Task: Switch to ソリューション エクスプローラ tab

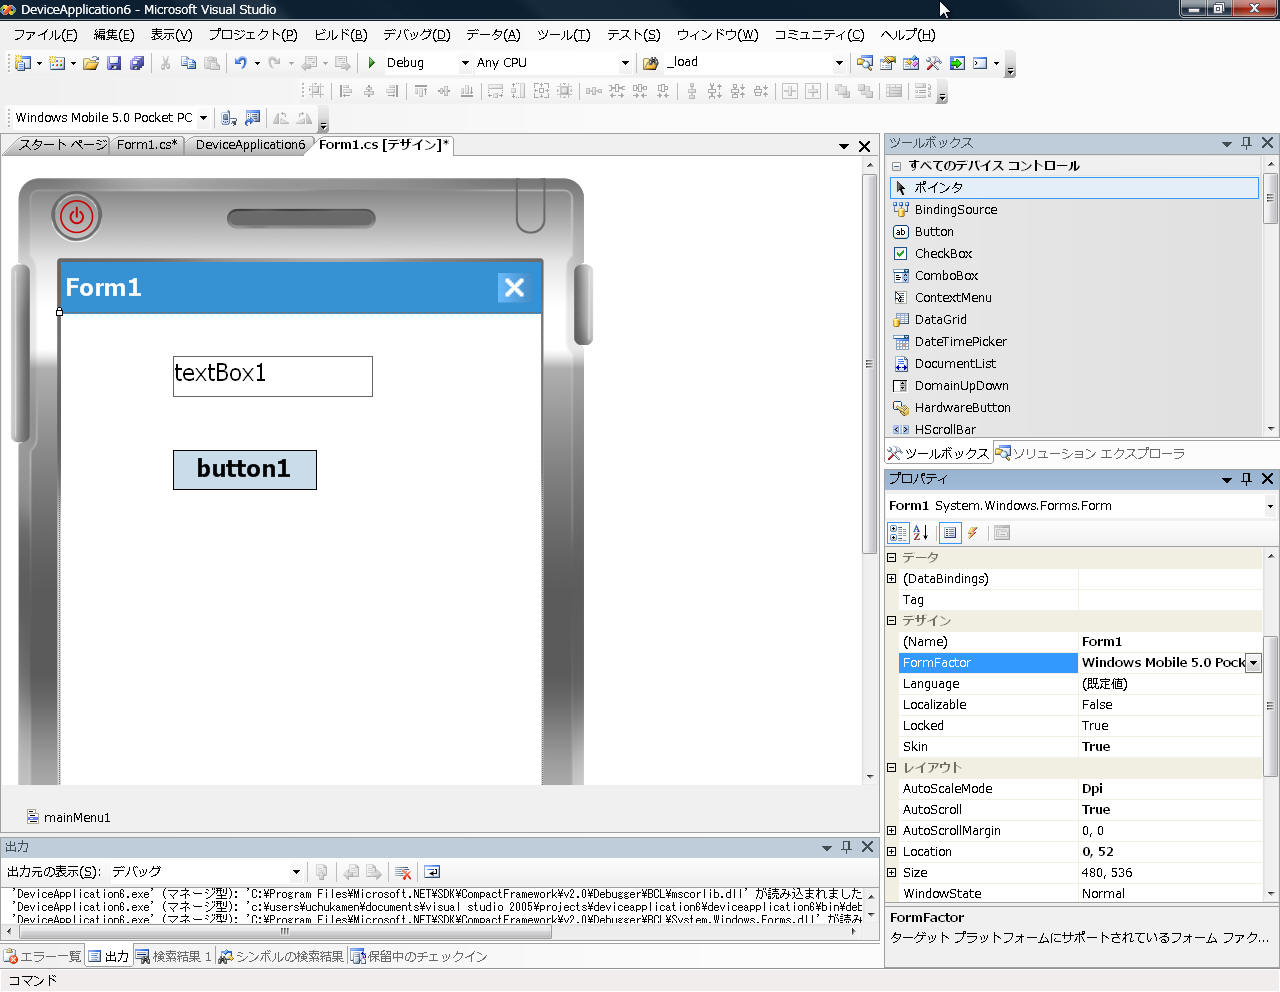Action: (1090, 454)
